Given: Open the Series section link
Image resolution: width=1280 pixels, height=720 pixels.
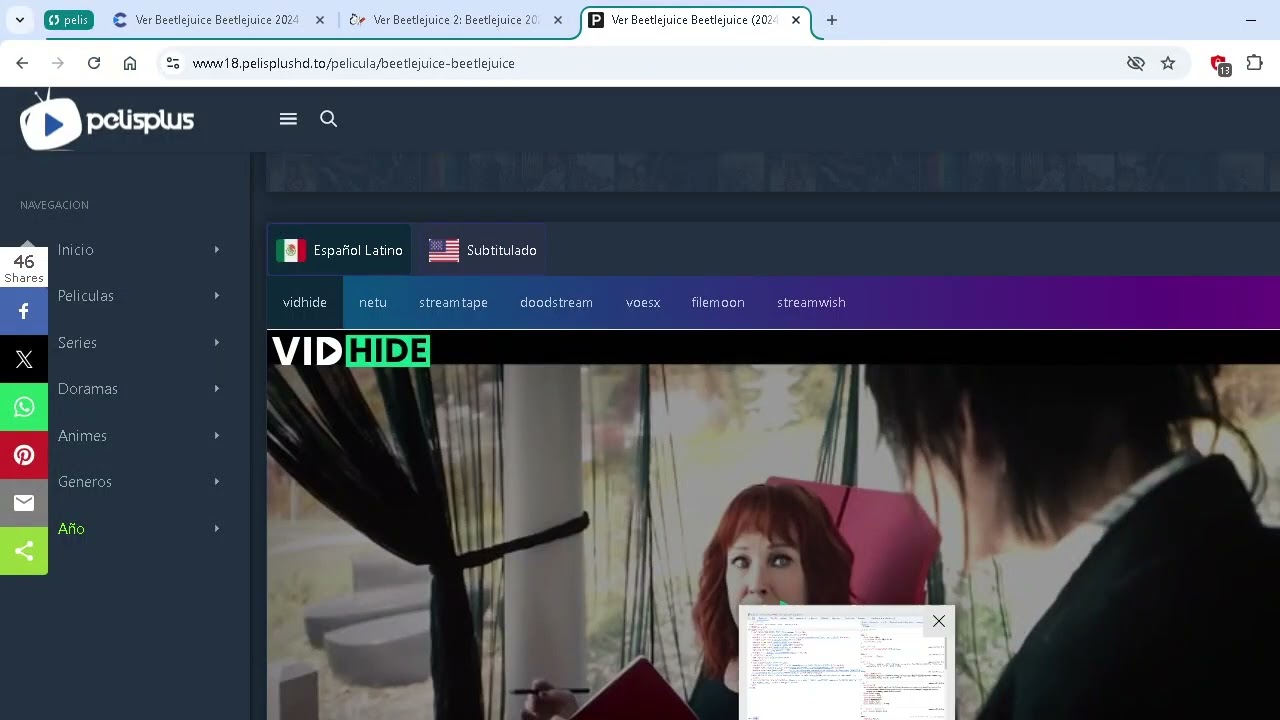Looking at the screenshot, I should (x=77, y=343).
